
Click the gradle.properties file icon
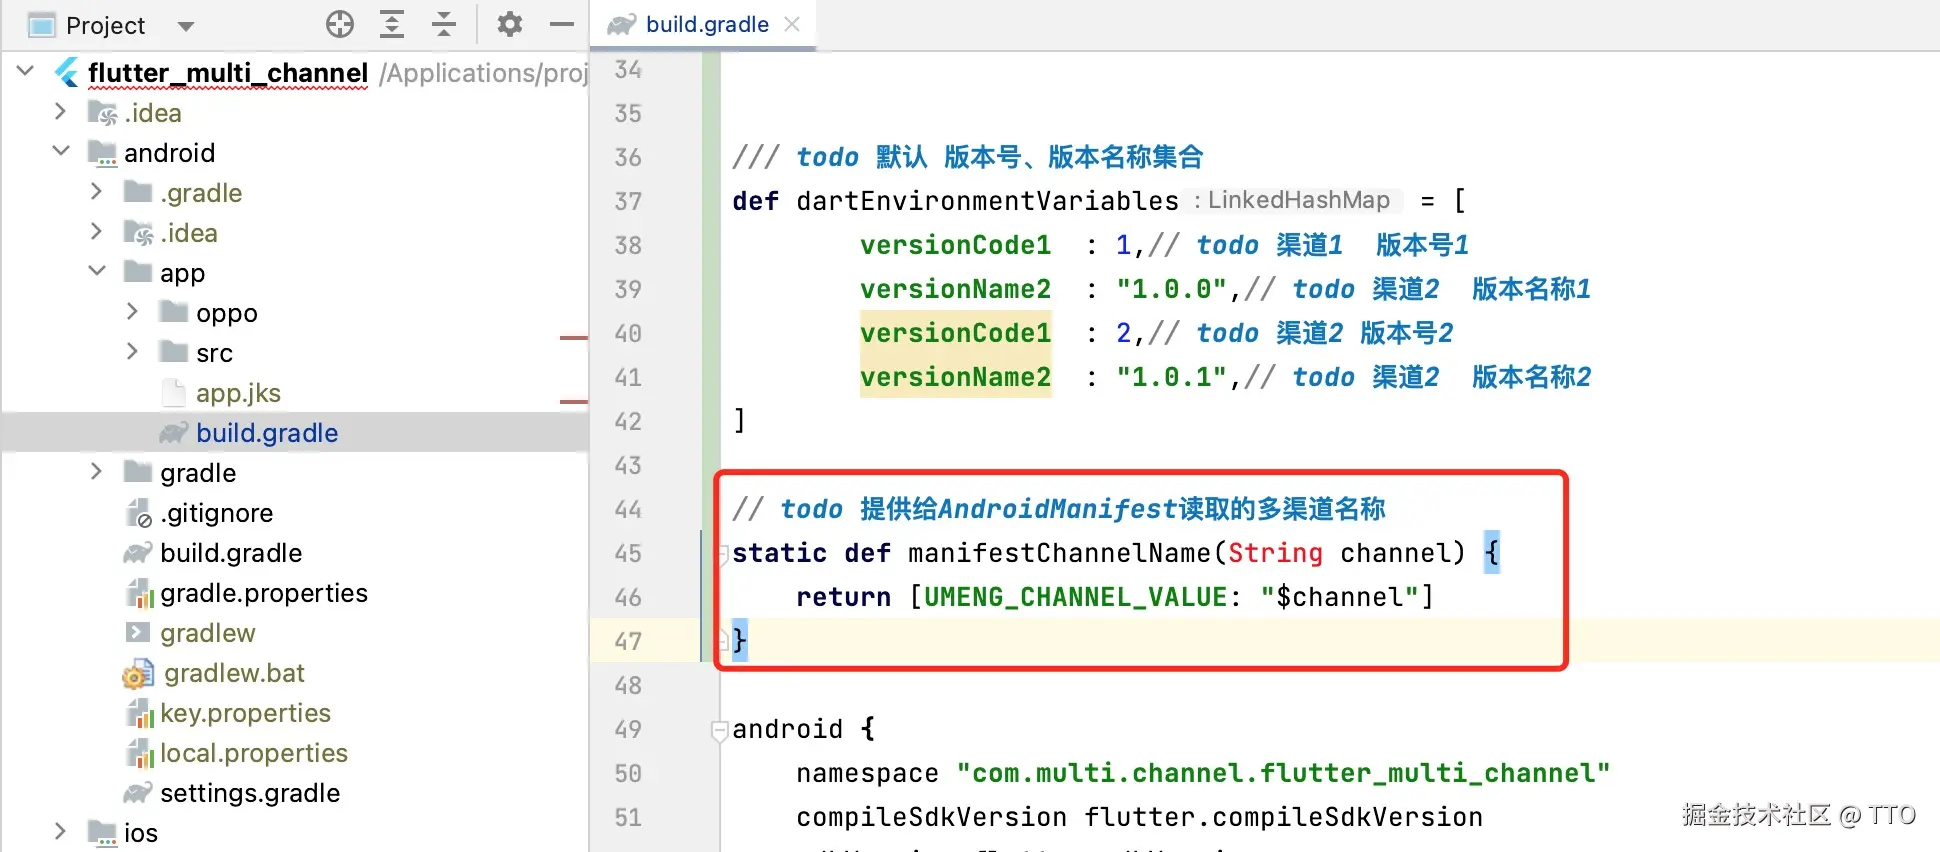tap(138, 593)
